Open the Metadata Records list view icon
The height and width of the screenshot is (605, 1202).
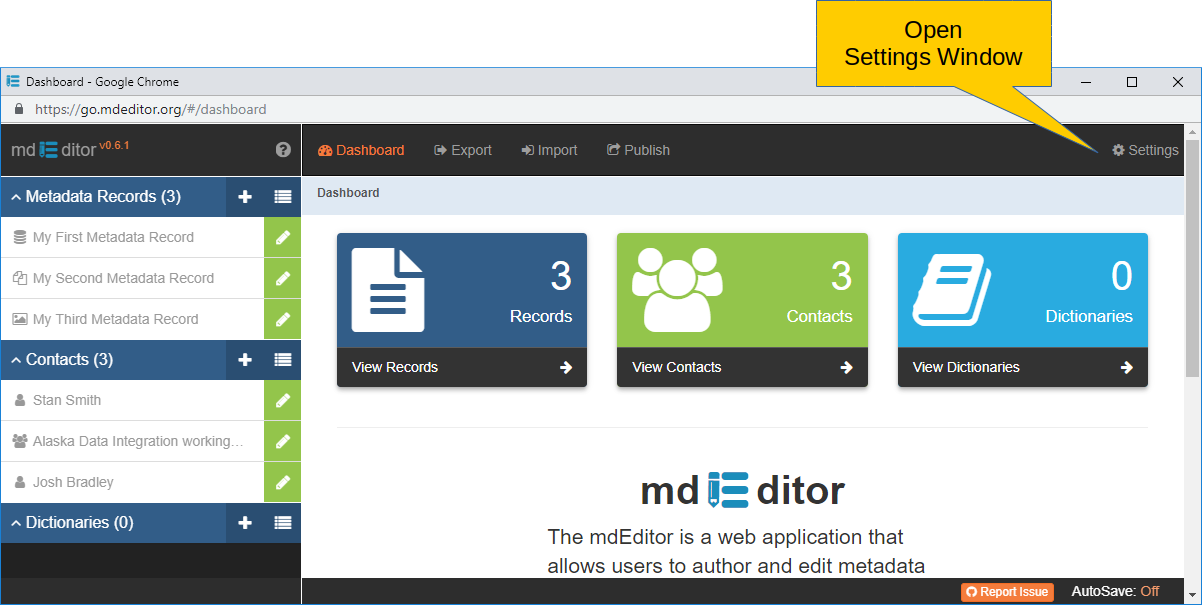[283, 197]
